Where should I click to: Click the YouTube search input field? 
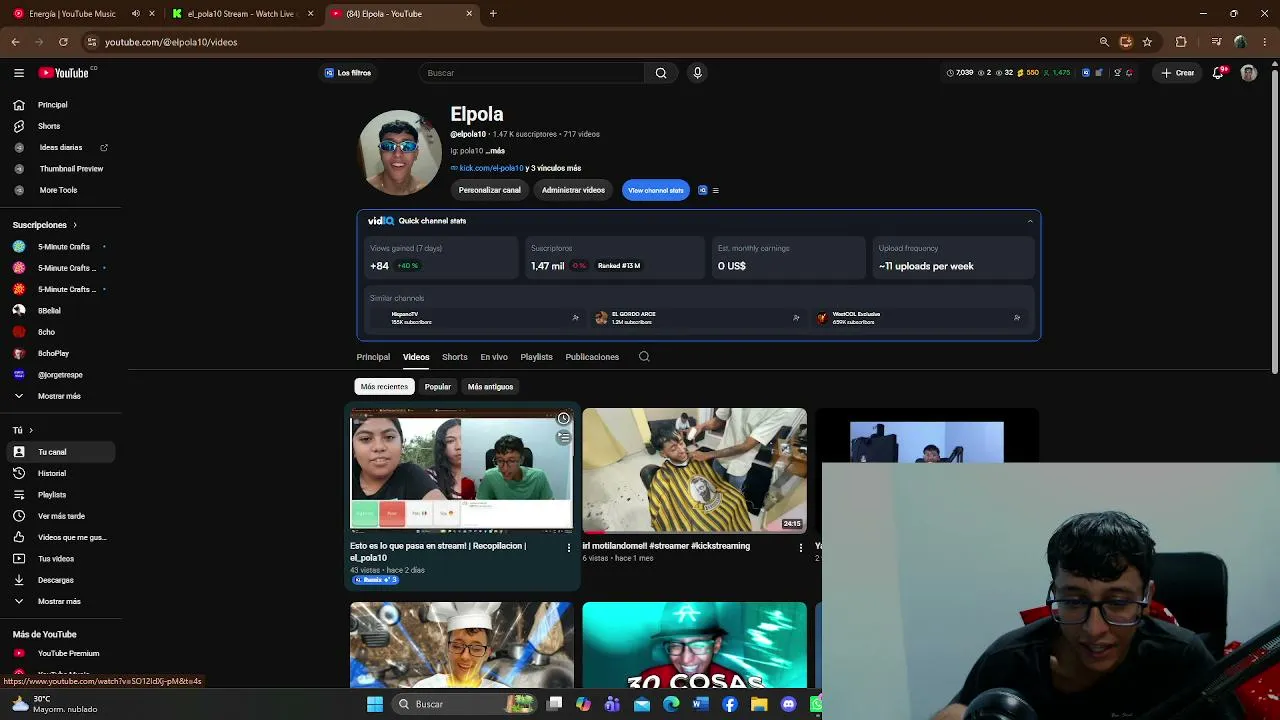coord(533,73)
